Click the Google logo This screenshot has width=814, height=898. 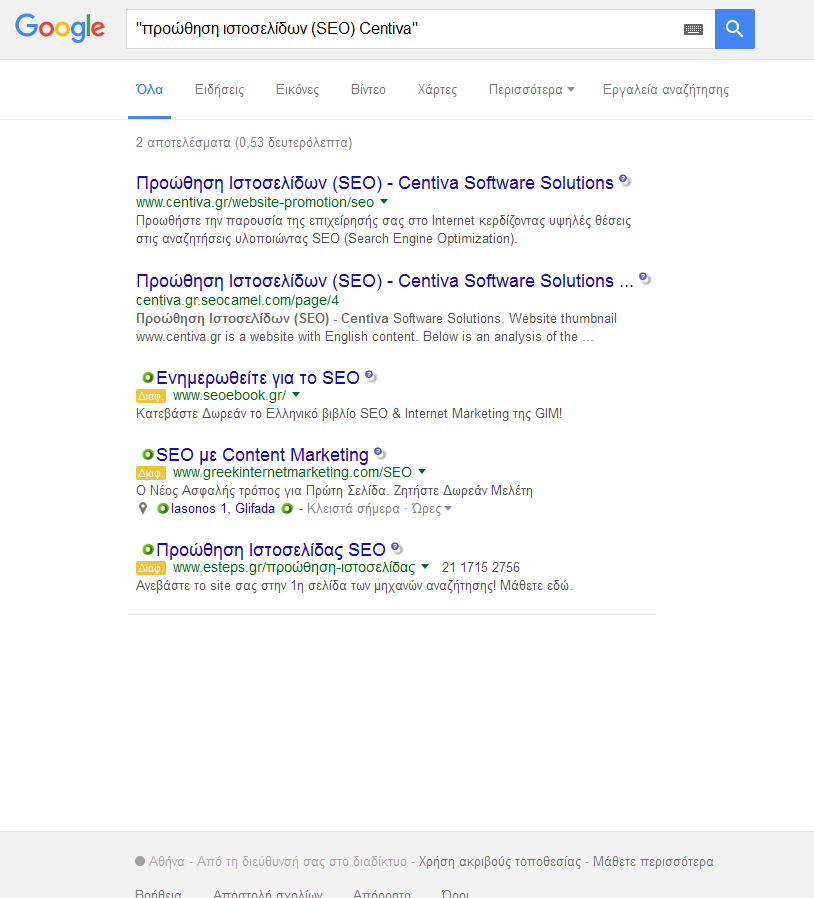point(60,27)
